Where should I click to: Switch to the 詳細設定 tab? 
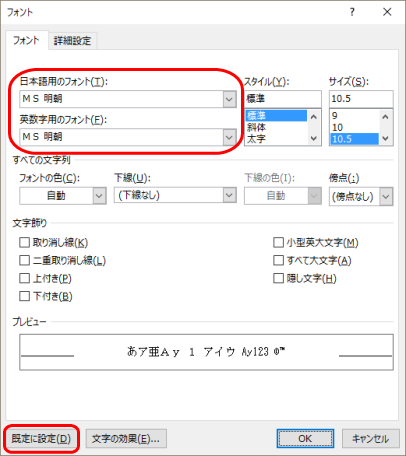point(73,41)
